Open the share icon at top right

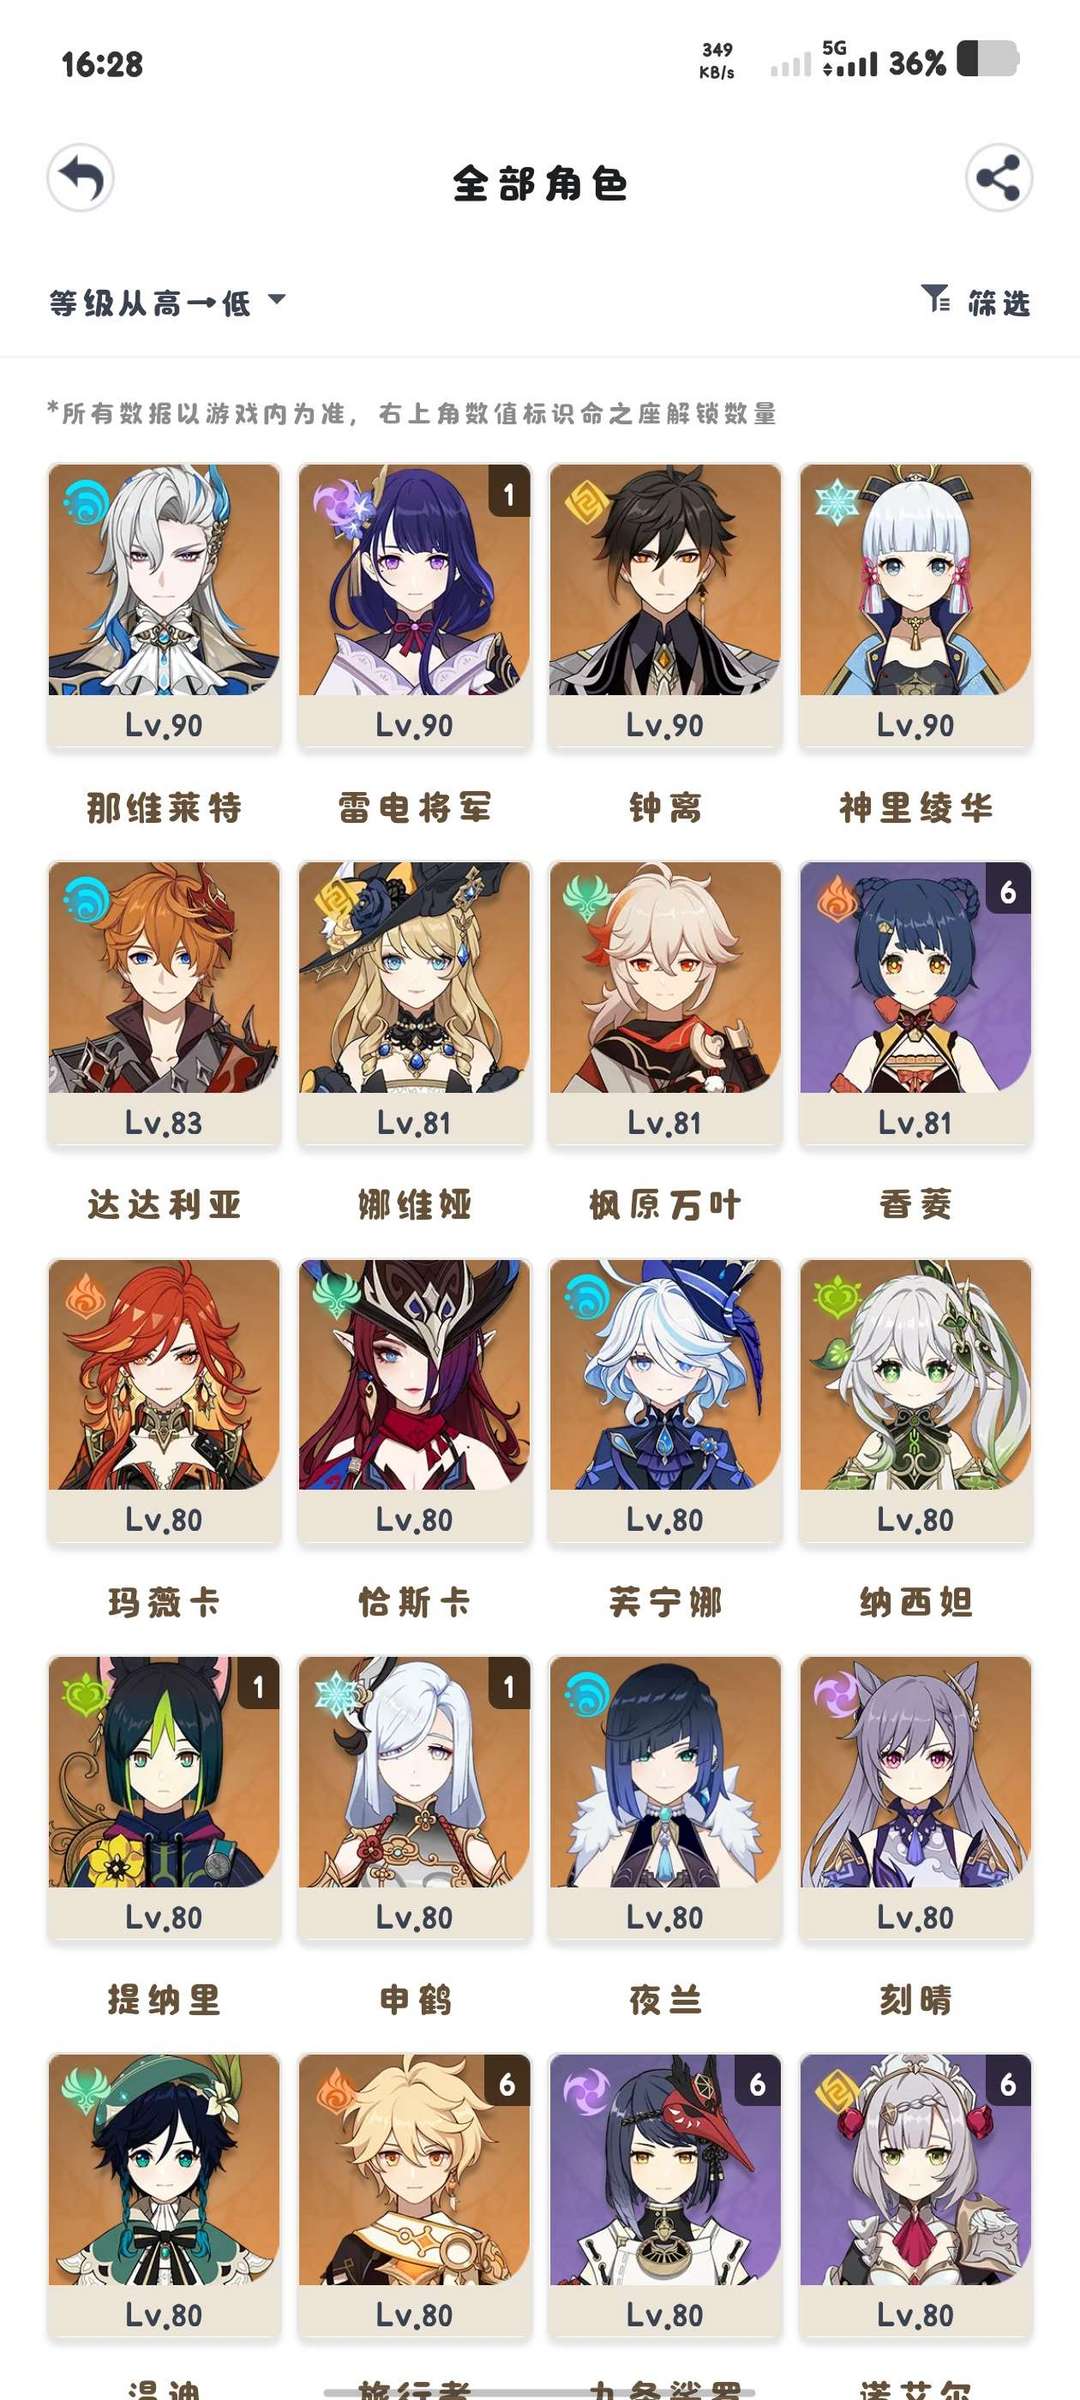click(x=998, y=179)
